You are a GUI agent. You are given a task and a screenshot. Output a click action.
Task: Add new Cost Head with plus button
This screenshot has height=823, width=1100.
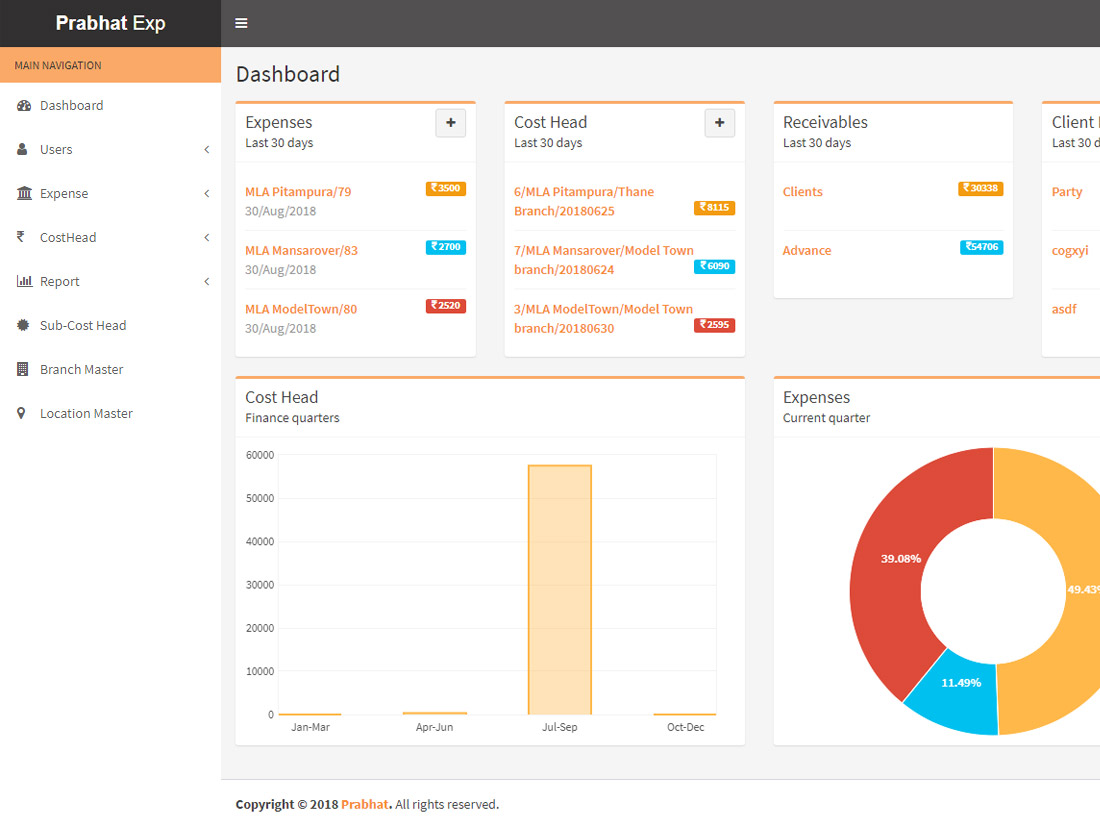[719, 123]
